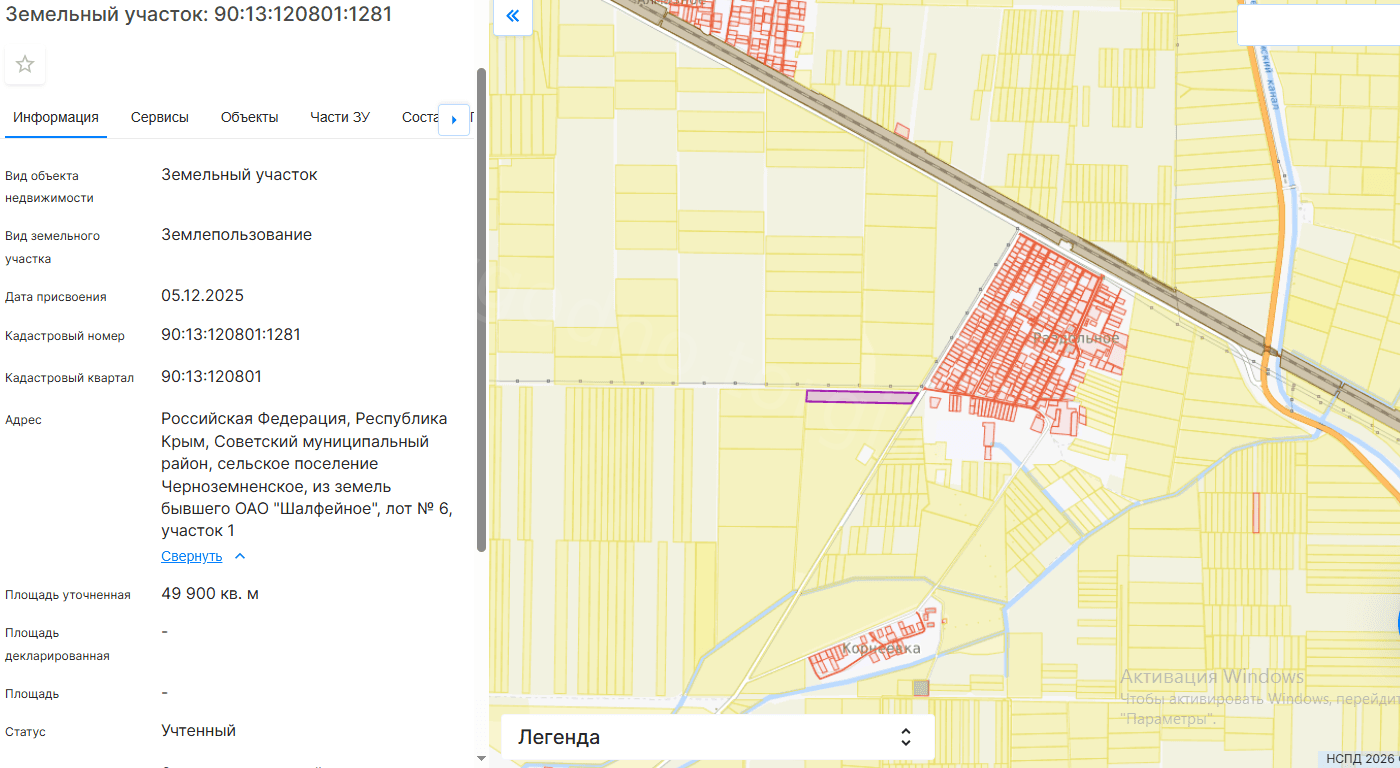This screenshot has width=1400, height=768.
Task: Select the isolated narrow red parcel on map
Action: coord(1255,512)
